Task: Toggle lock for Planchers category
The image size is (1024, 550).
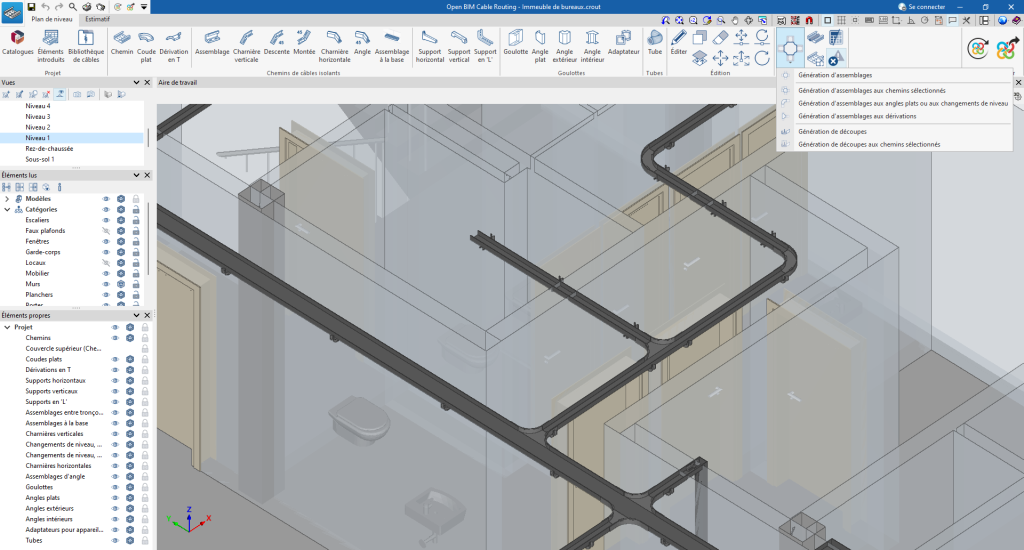Action: point(136,295)
